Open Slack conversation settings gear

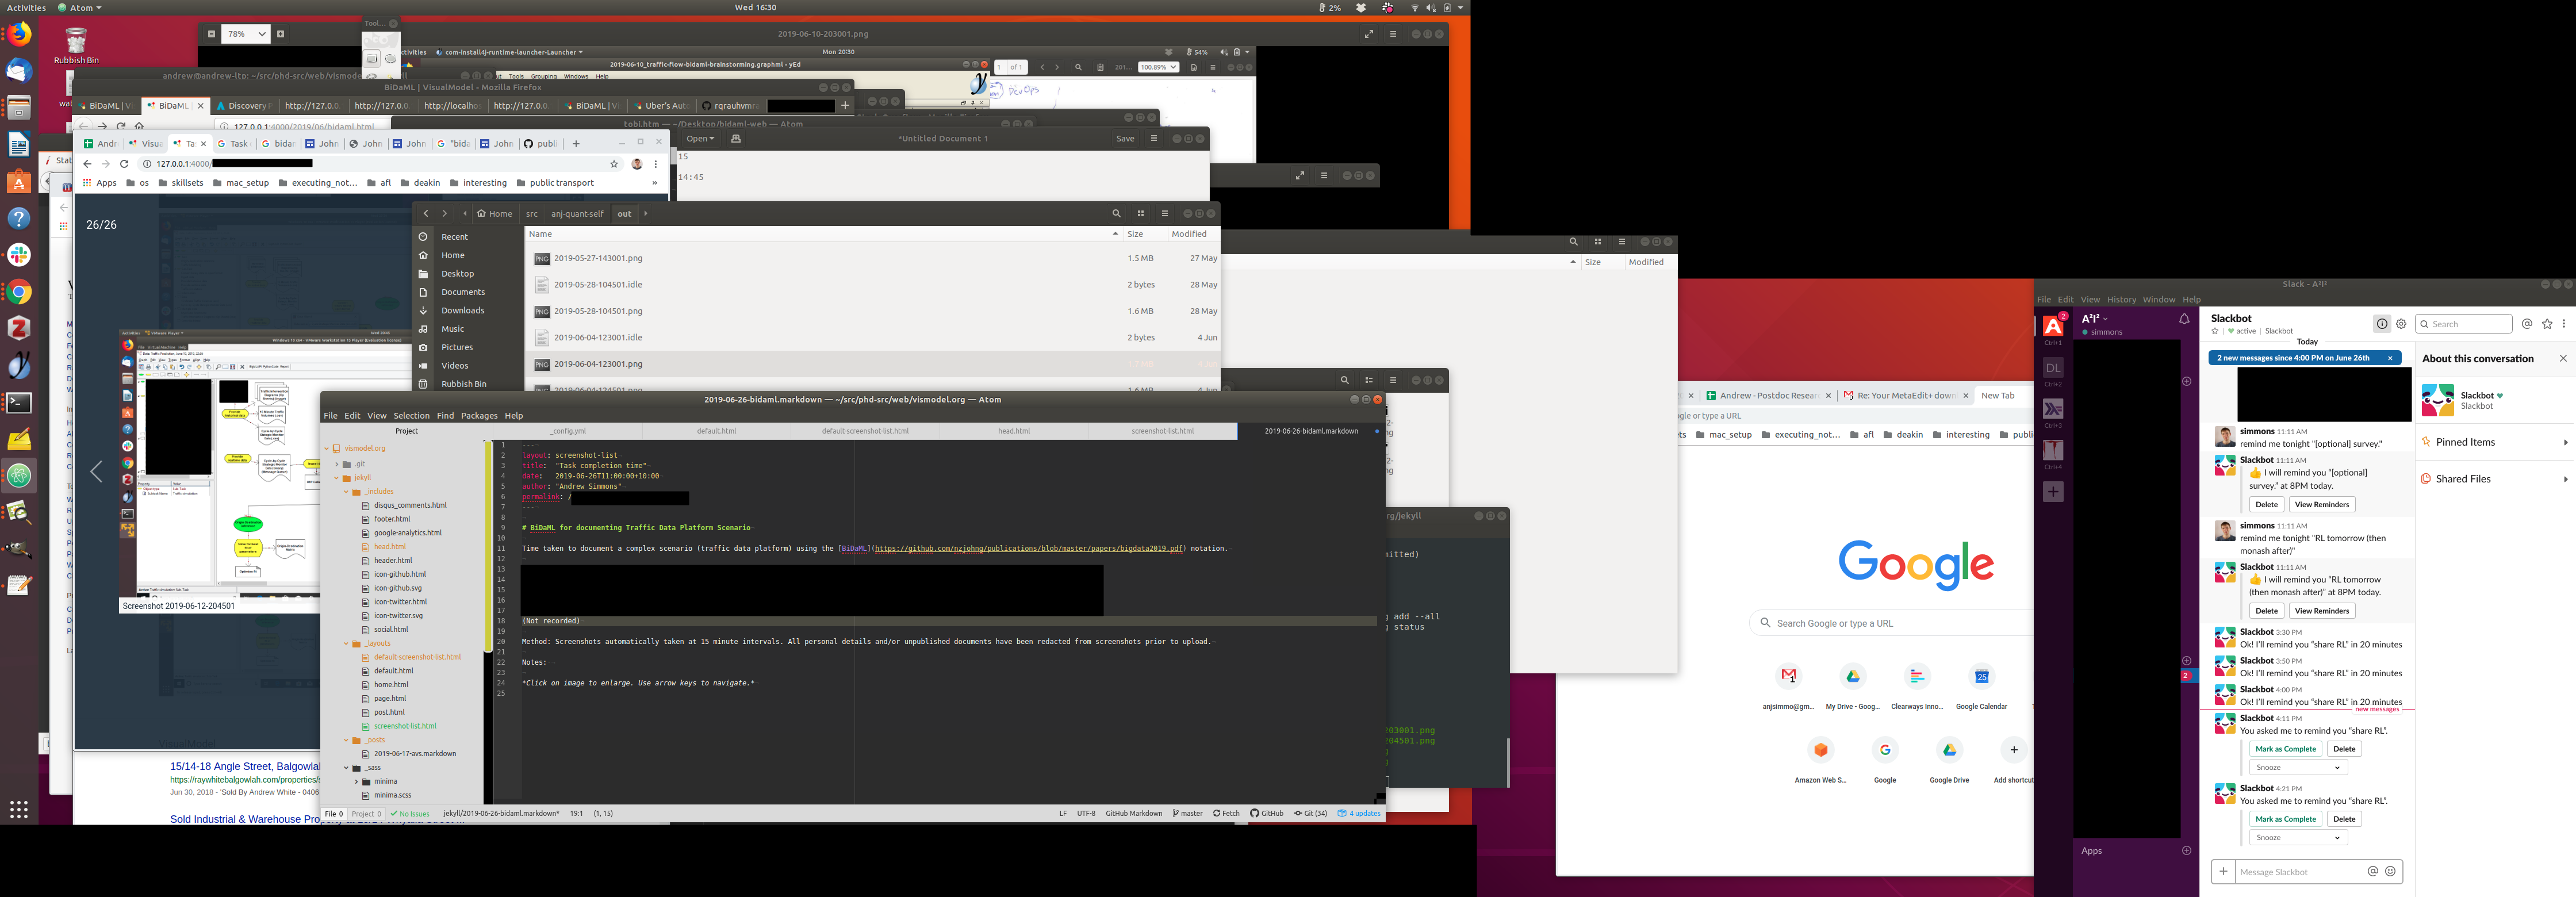(x=2401, y=324)
